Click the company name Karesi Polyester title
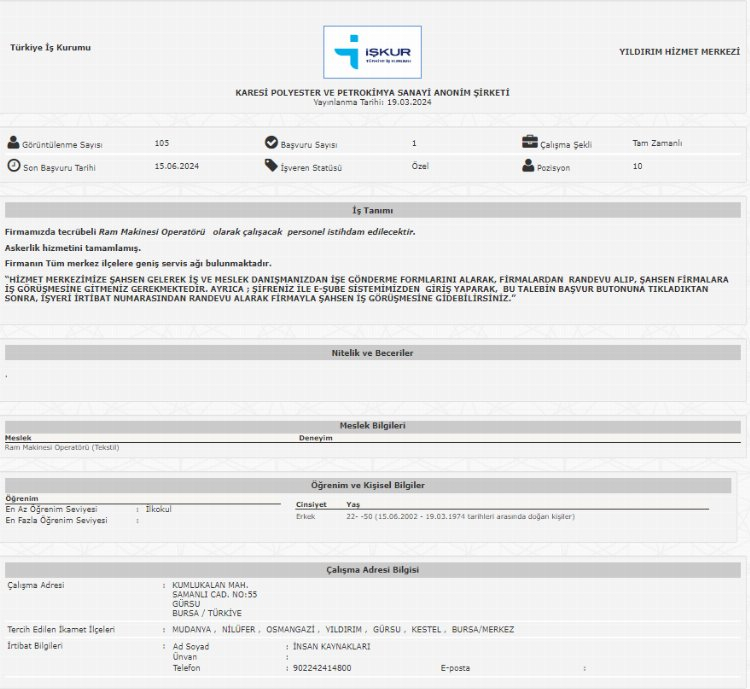Viewport: 750px width, 689px height. (x=372, y=92)
